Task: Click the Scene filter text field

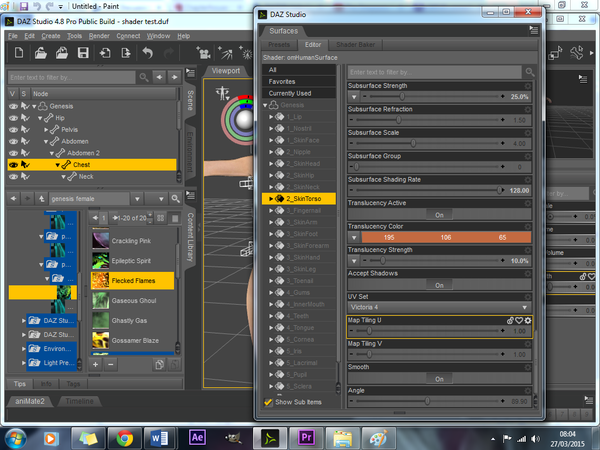Action: [72, 77]
